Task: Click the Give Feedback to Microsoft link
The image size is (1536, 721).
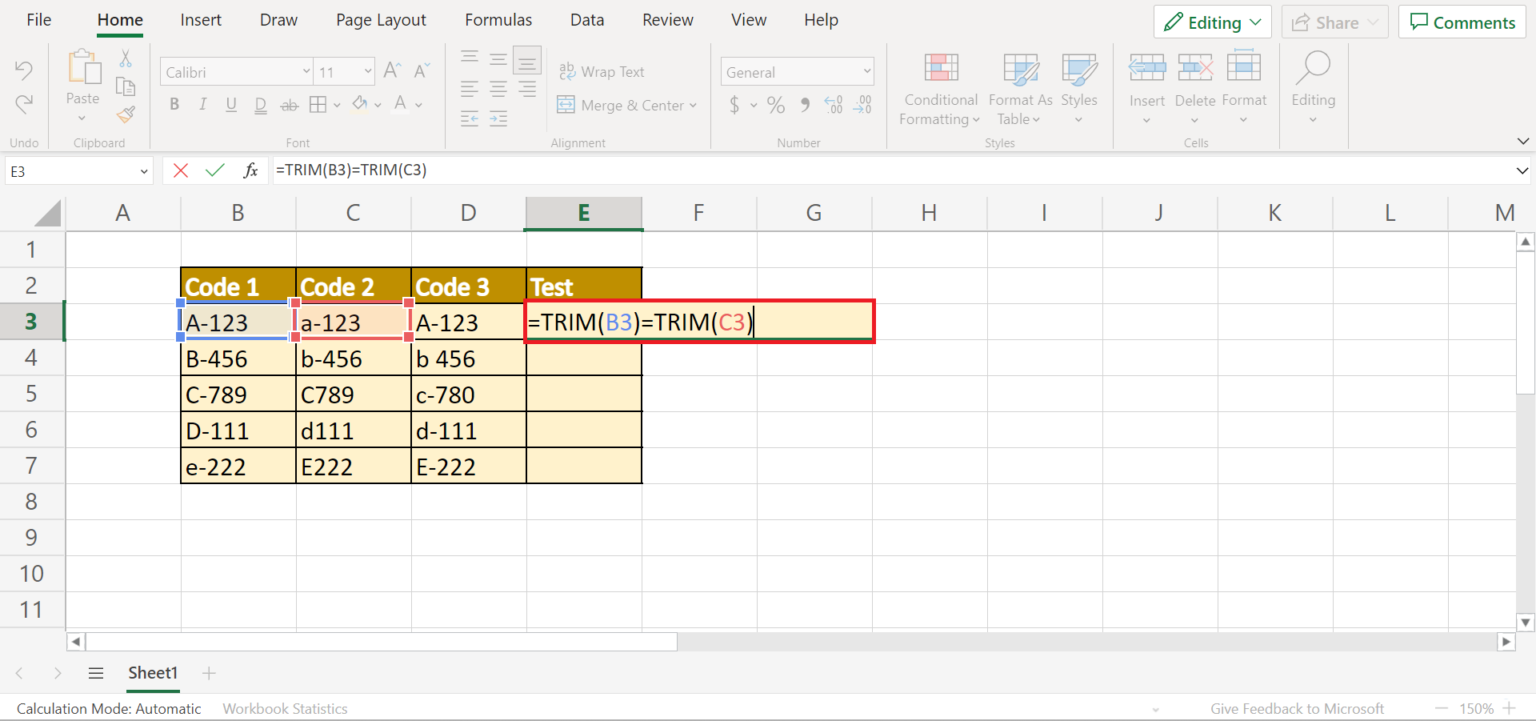Action: (x=1297, y=708)
